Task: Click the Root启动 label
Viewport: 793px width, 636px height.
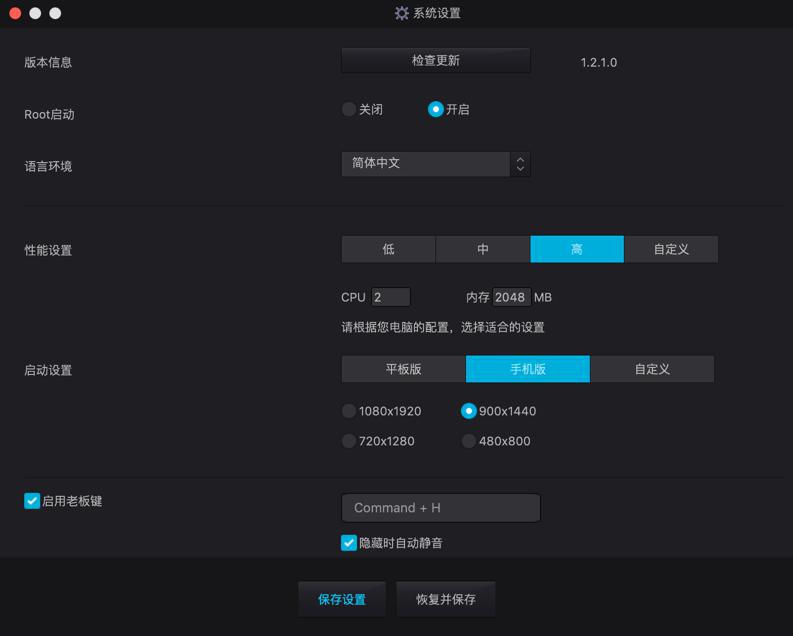Action: [49, 114]
